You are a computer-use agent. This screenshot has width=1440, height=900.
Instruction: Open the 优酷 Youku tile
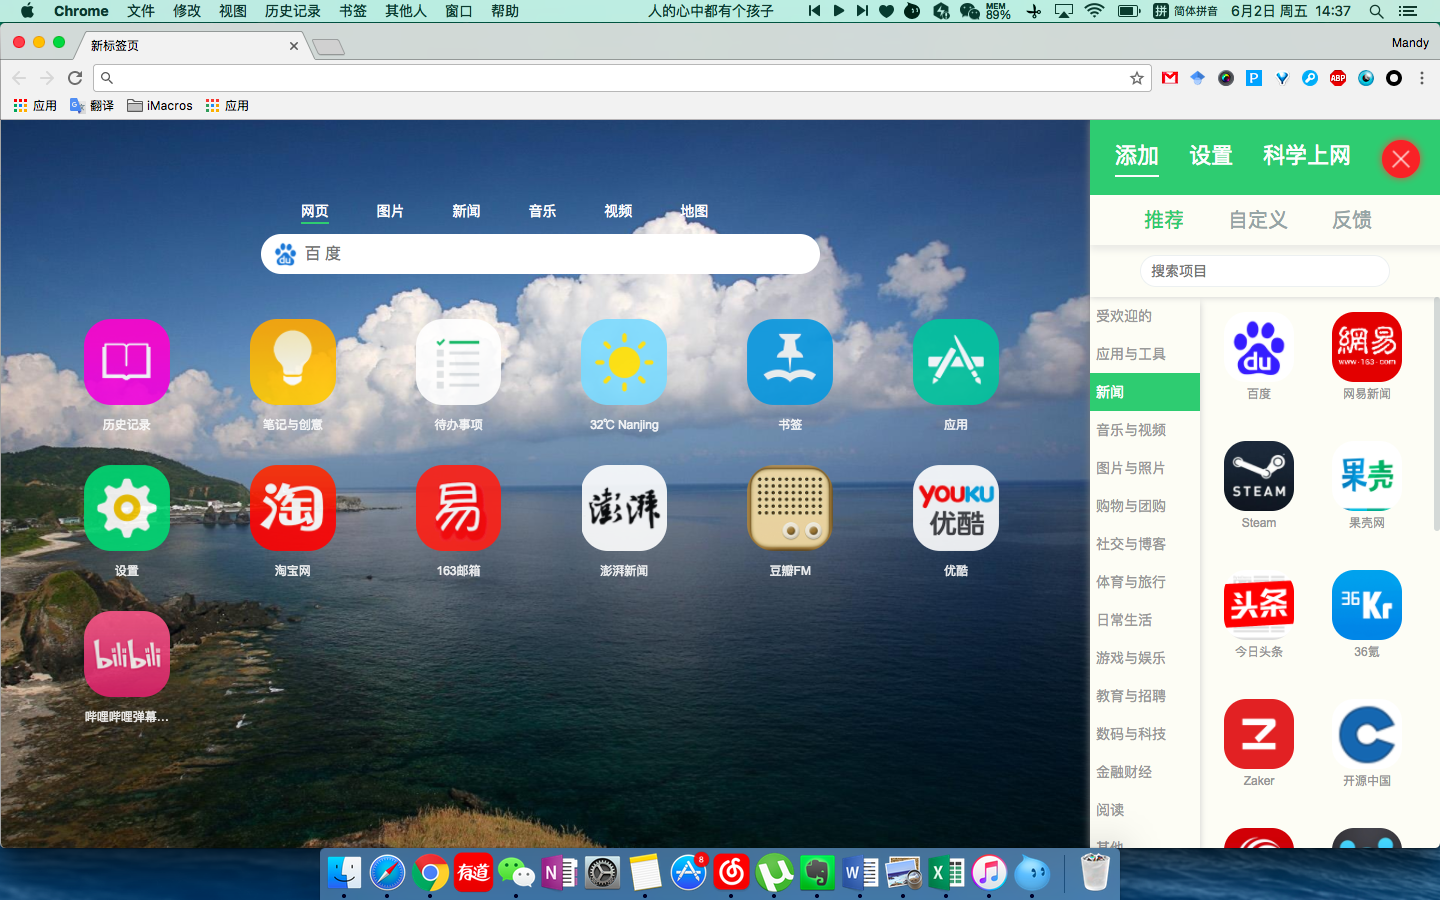coord(956,508)
